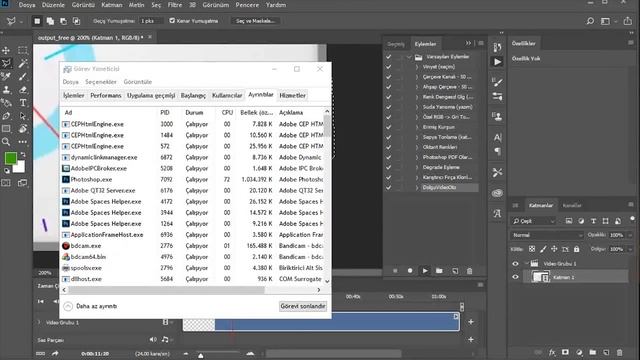Select the Brush tool in toolbox
Image resolution: width=640 pixels, height=360 pixels.
point(23,76)
